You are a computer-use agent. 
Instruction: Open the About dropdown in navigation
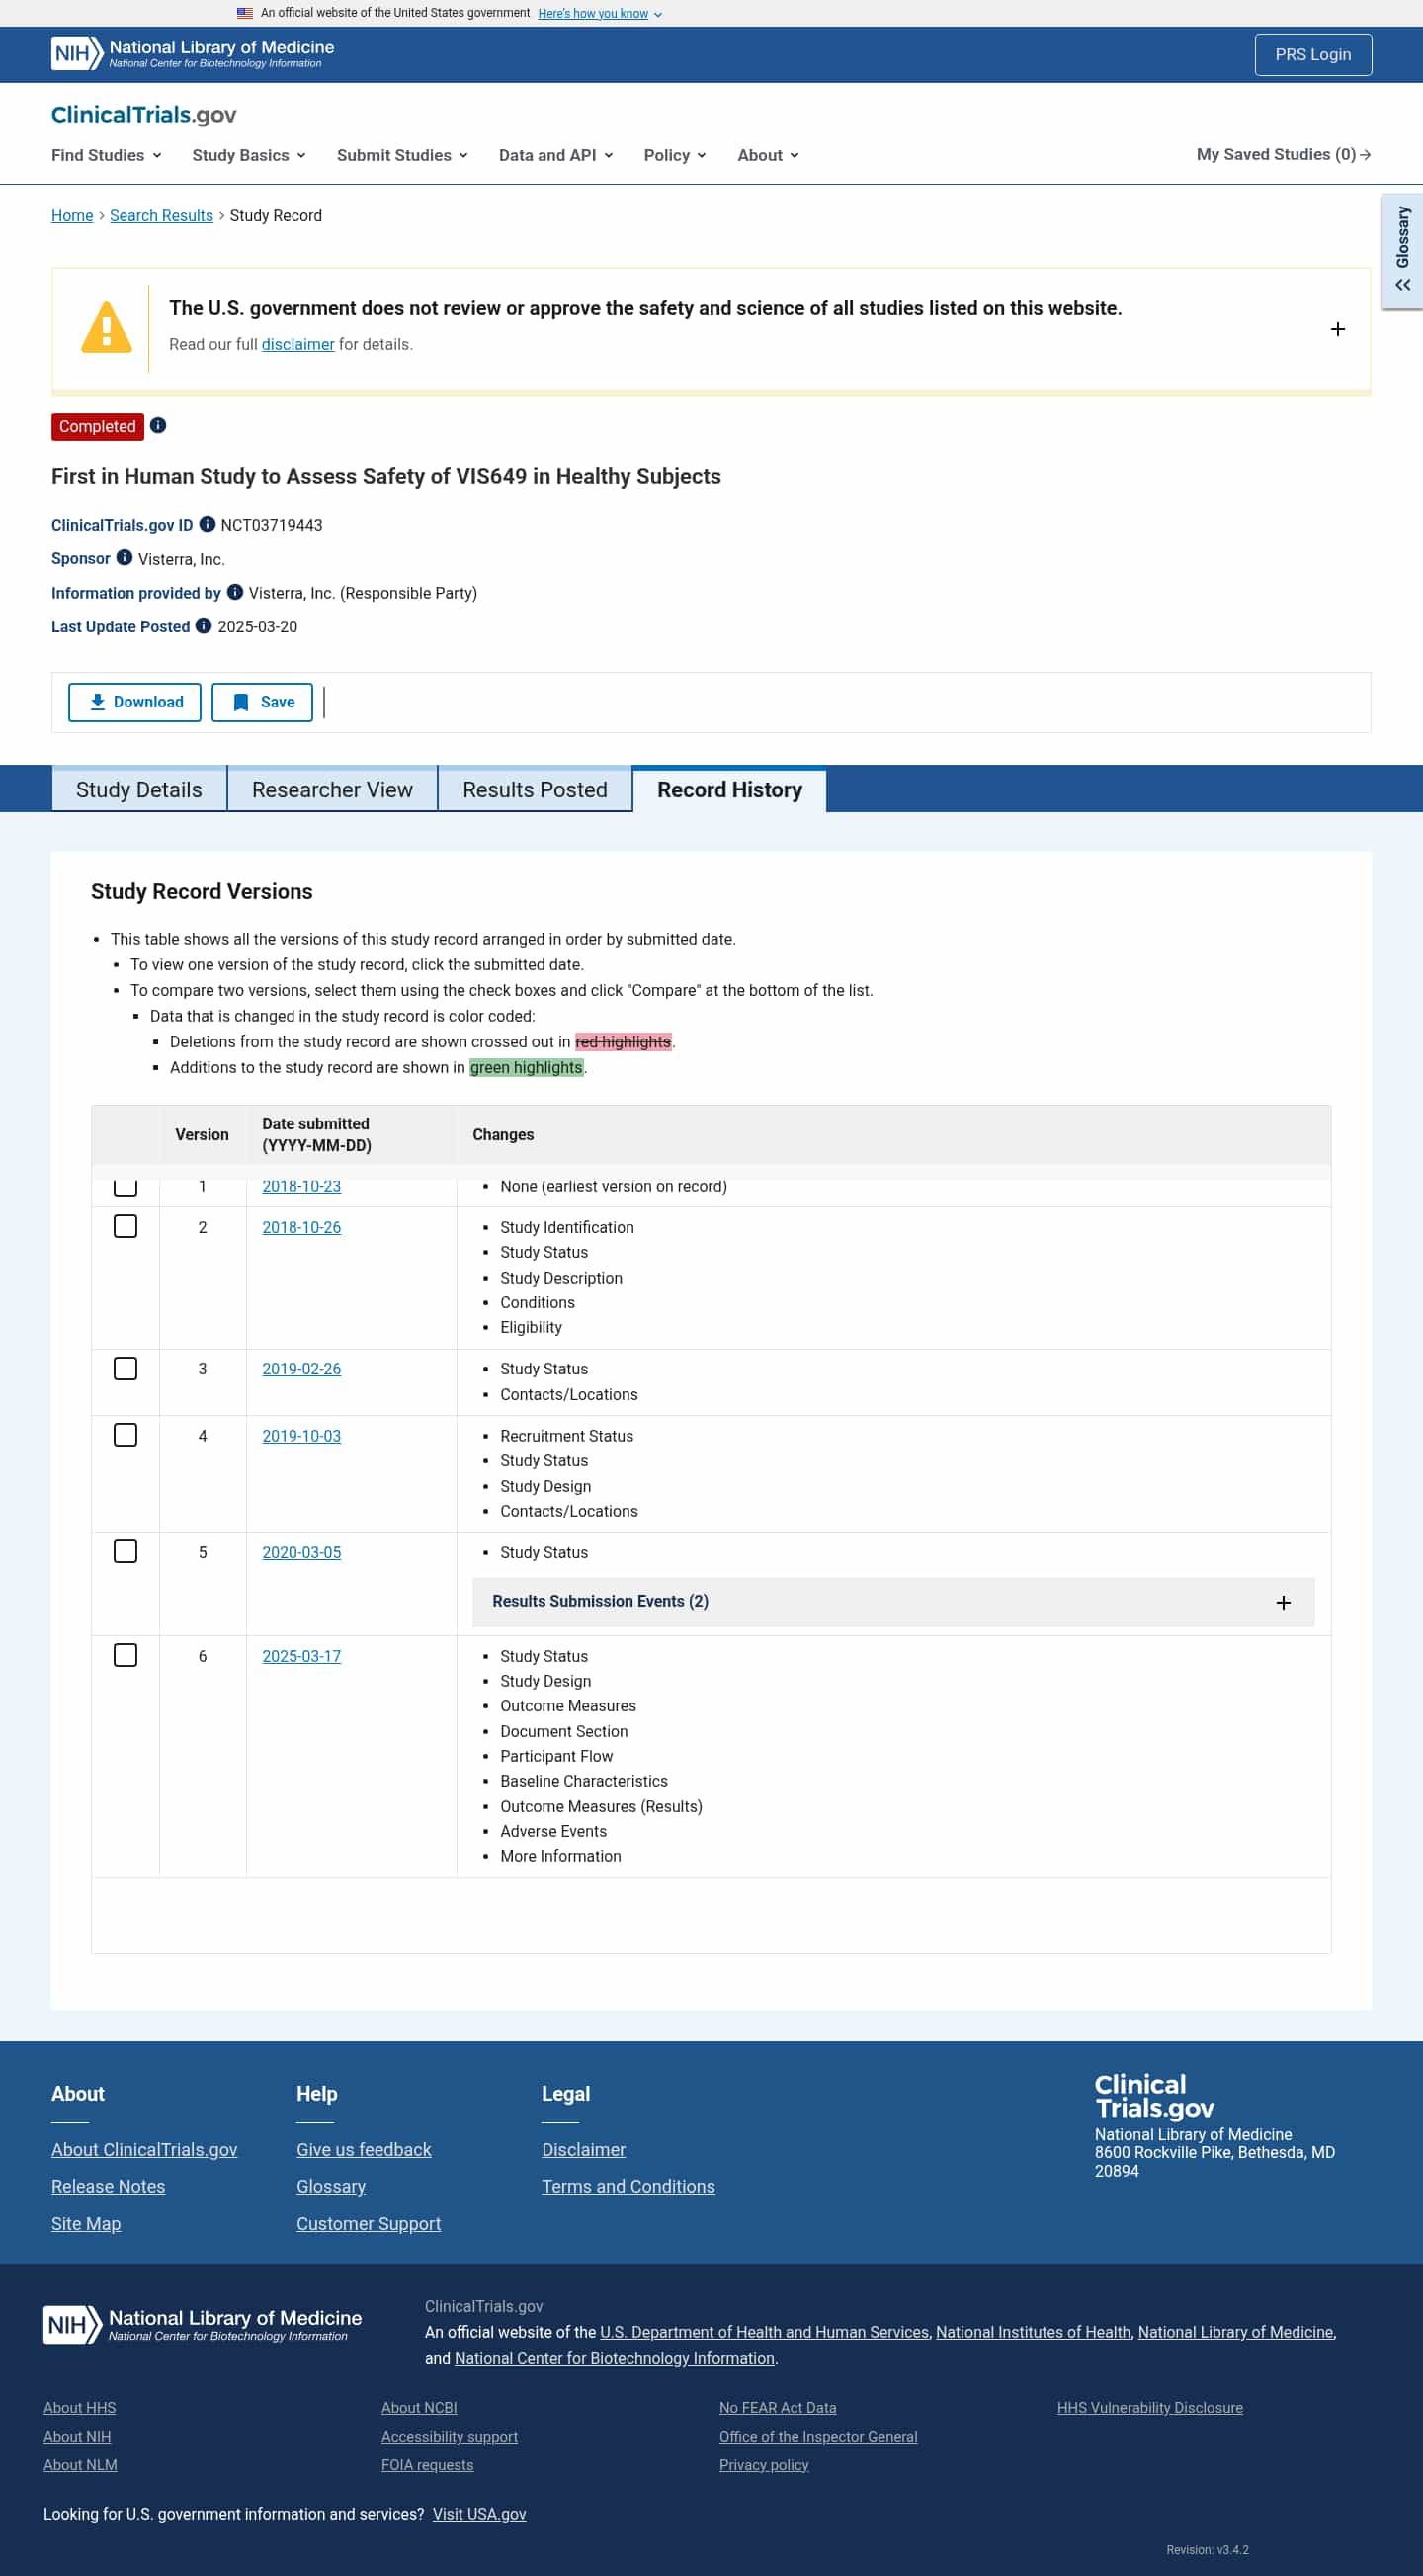coord(768,155)
